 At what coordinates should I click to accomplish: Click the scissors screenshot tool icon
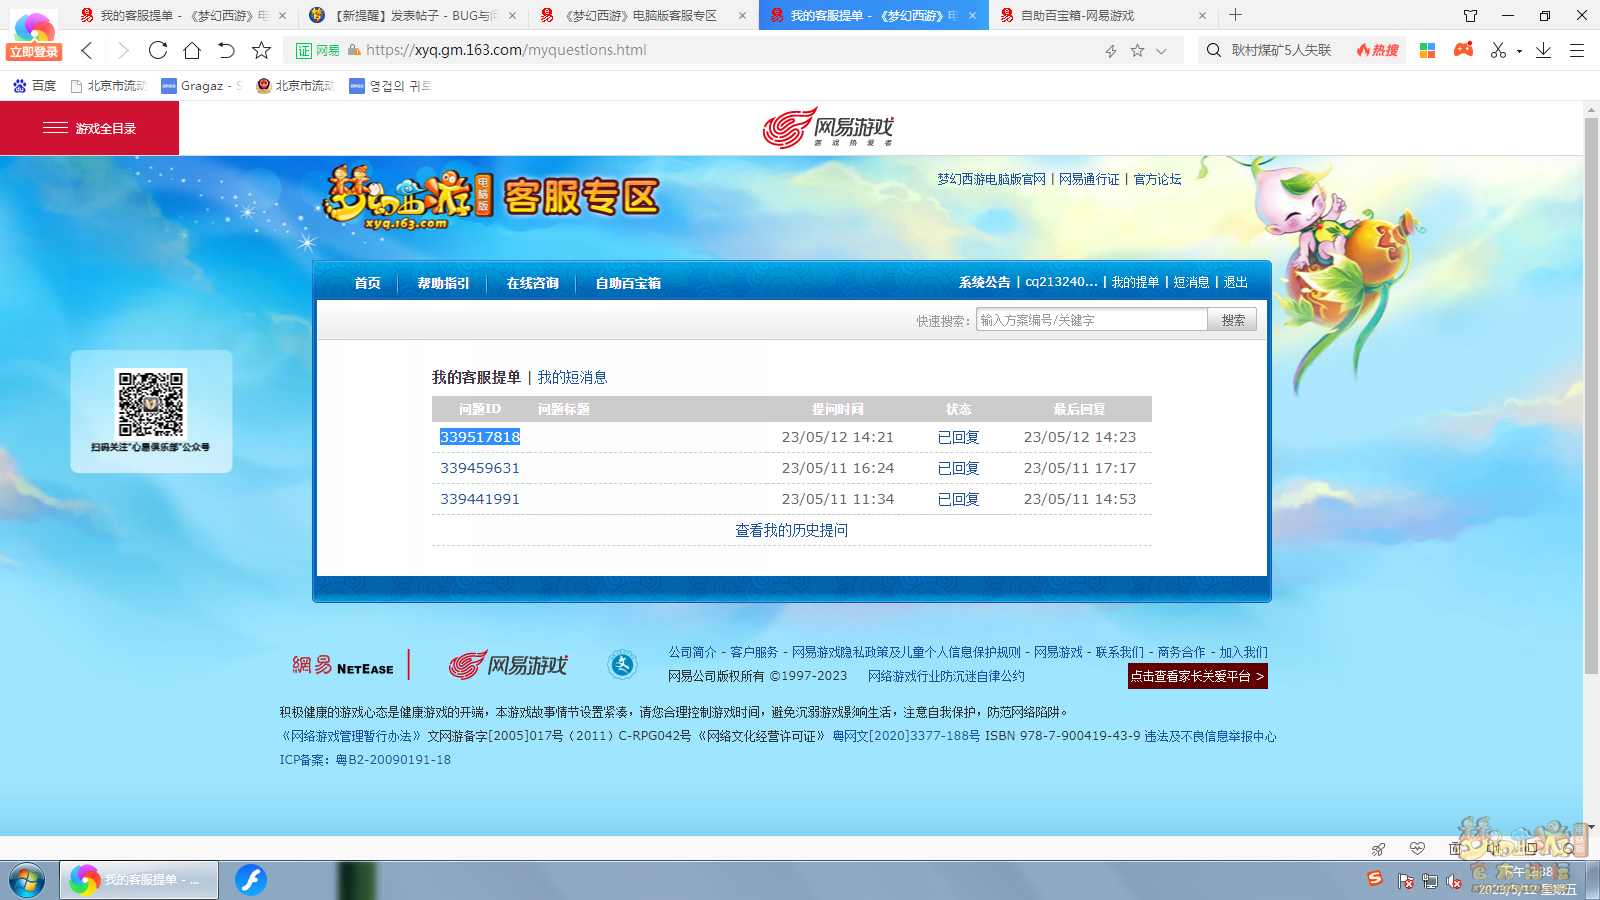[1498, 50]
